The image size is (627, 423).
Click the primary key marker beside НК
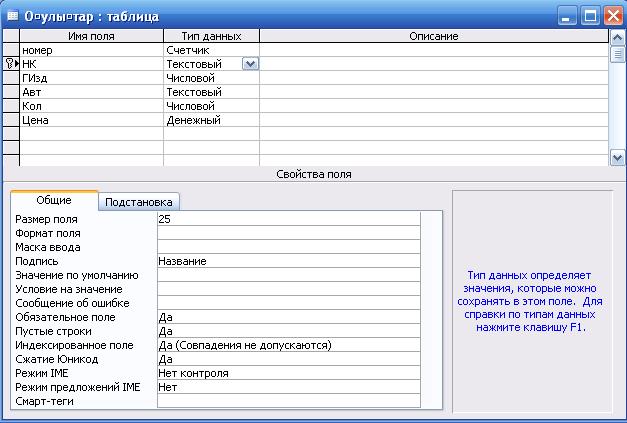point(10,63)
